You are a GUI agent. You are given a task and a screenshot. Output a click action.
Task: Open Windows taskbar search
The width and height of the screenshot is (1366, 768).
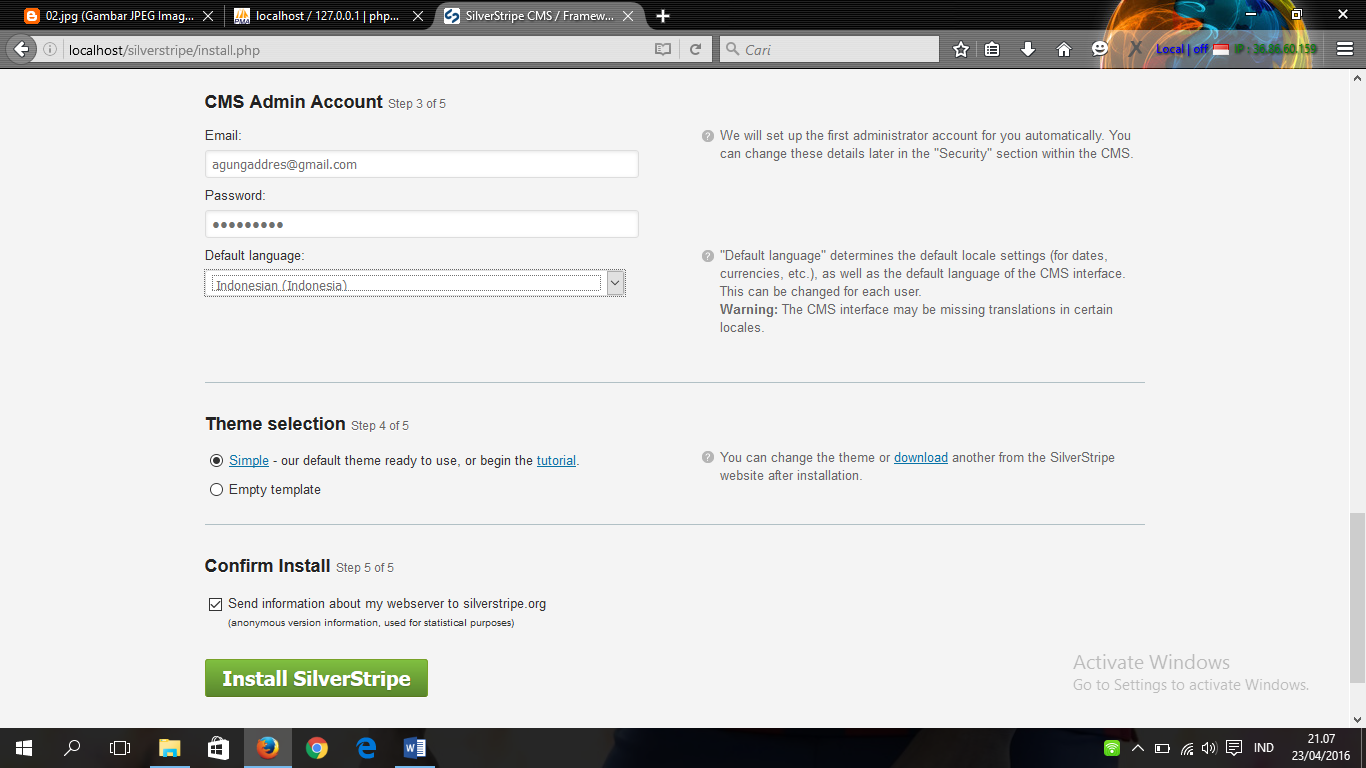[72, 748]
